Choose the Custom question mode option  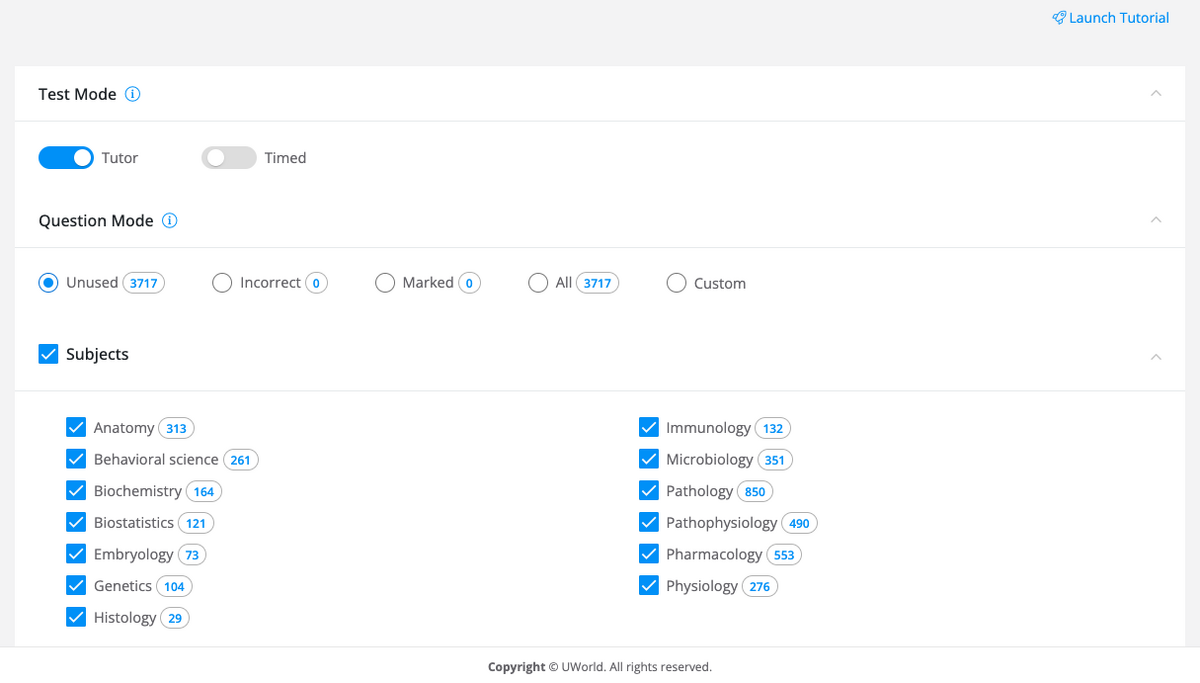676,283
